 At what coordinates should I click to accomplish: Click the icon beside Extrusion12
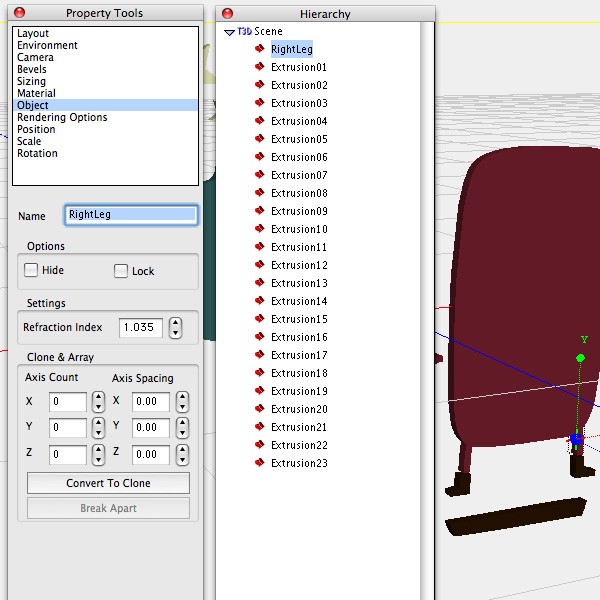(x=259, y=265)
